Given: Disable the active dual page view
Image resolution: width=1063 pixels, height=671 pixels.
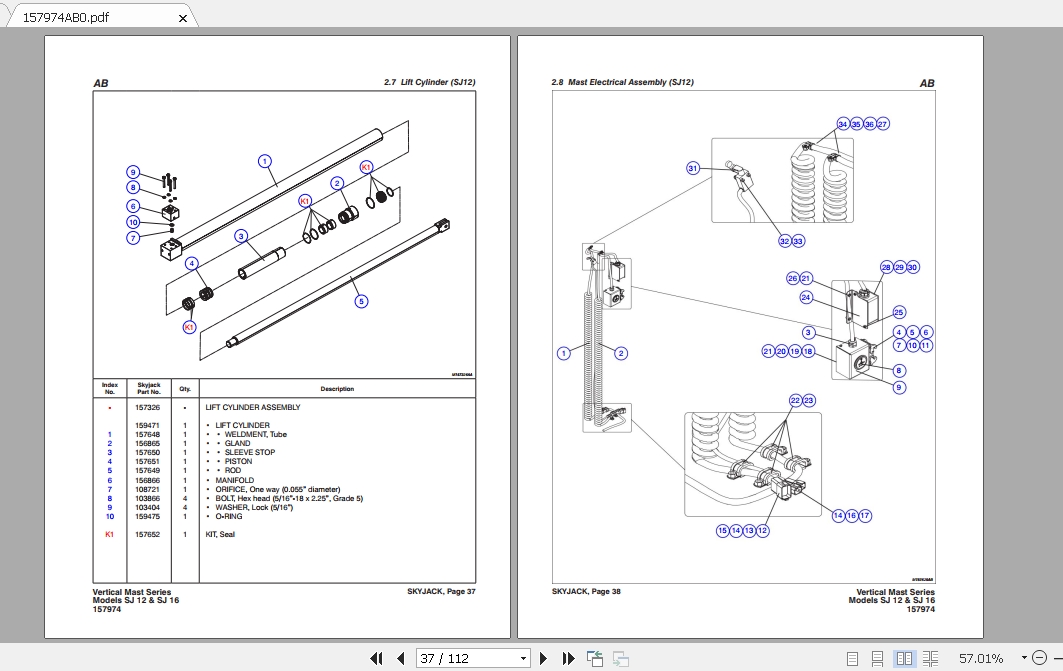Looking at the screenshot, I should pos(904,658).
